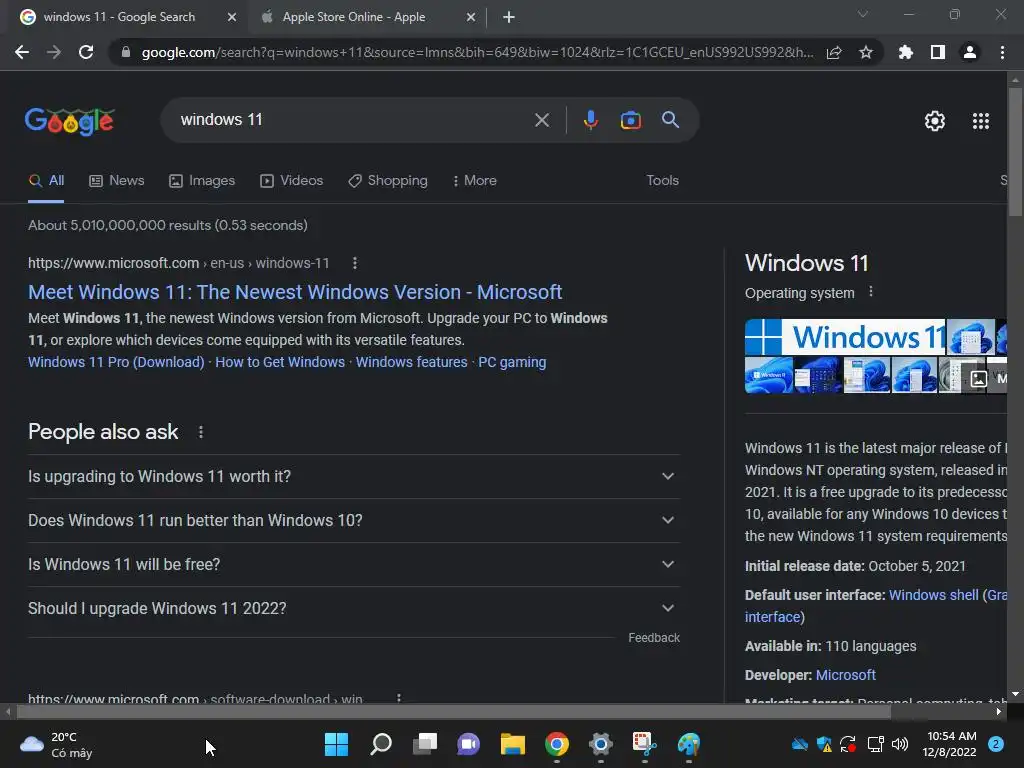Open Settings gear on the taskbar
Image resolution: width=1024 pixels, height=768 pixels.
pos(601,744)
